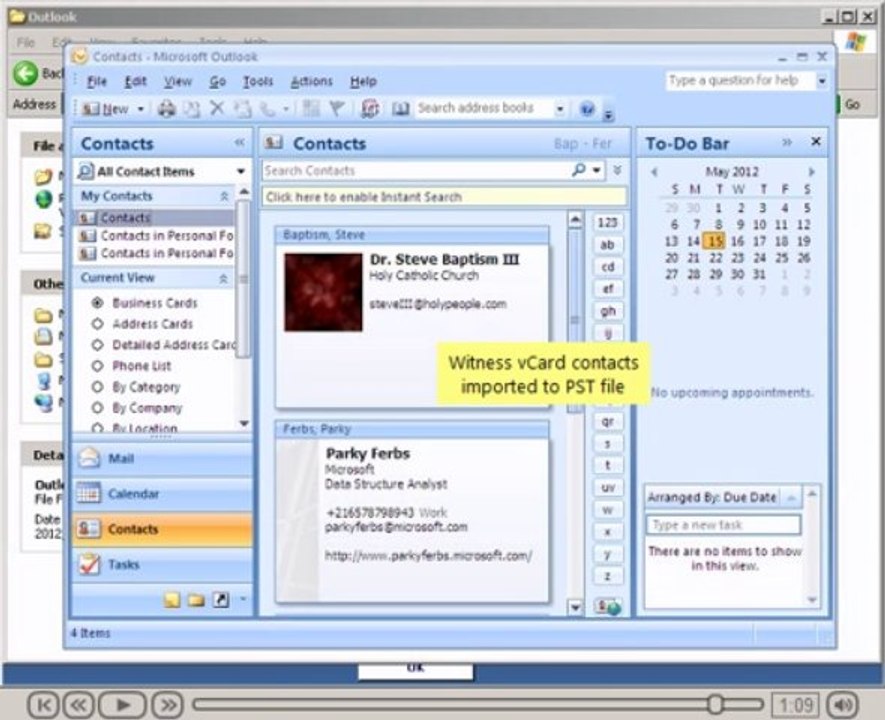885x720 pixels.
Task: Click previous month arrow in calendar
Action: tap(654, 171)
